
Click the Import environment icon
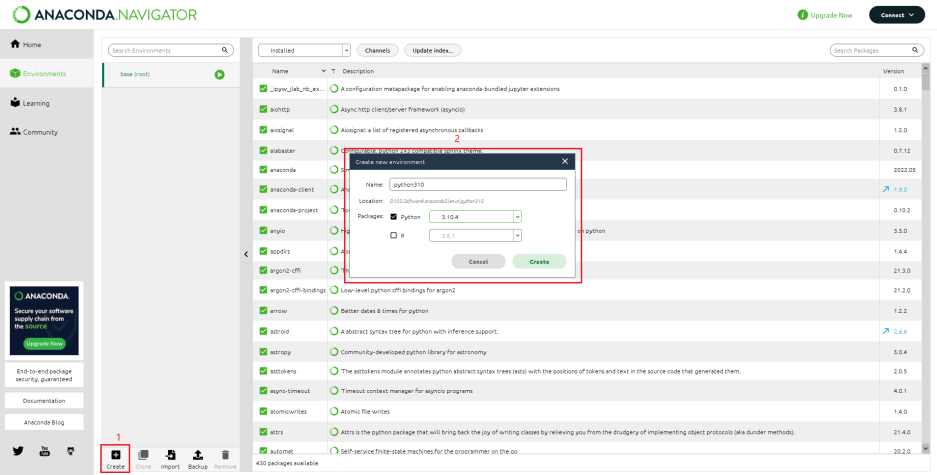(170, 455)
